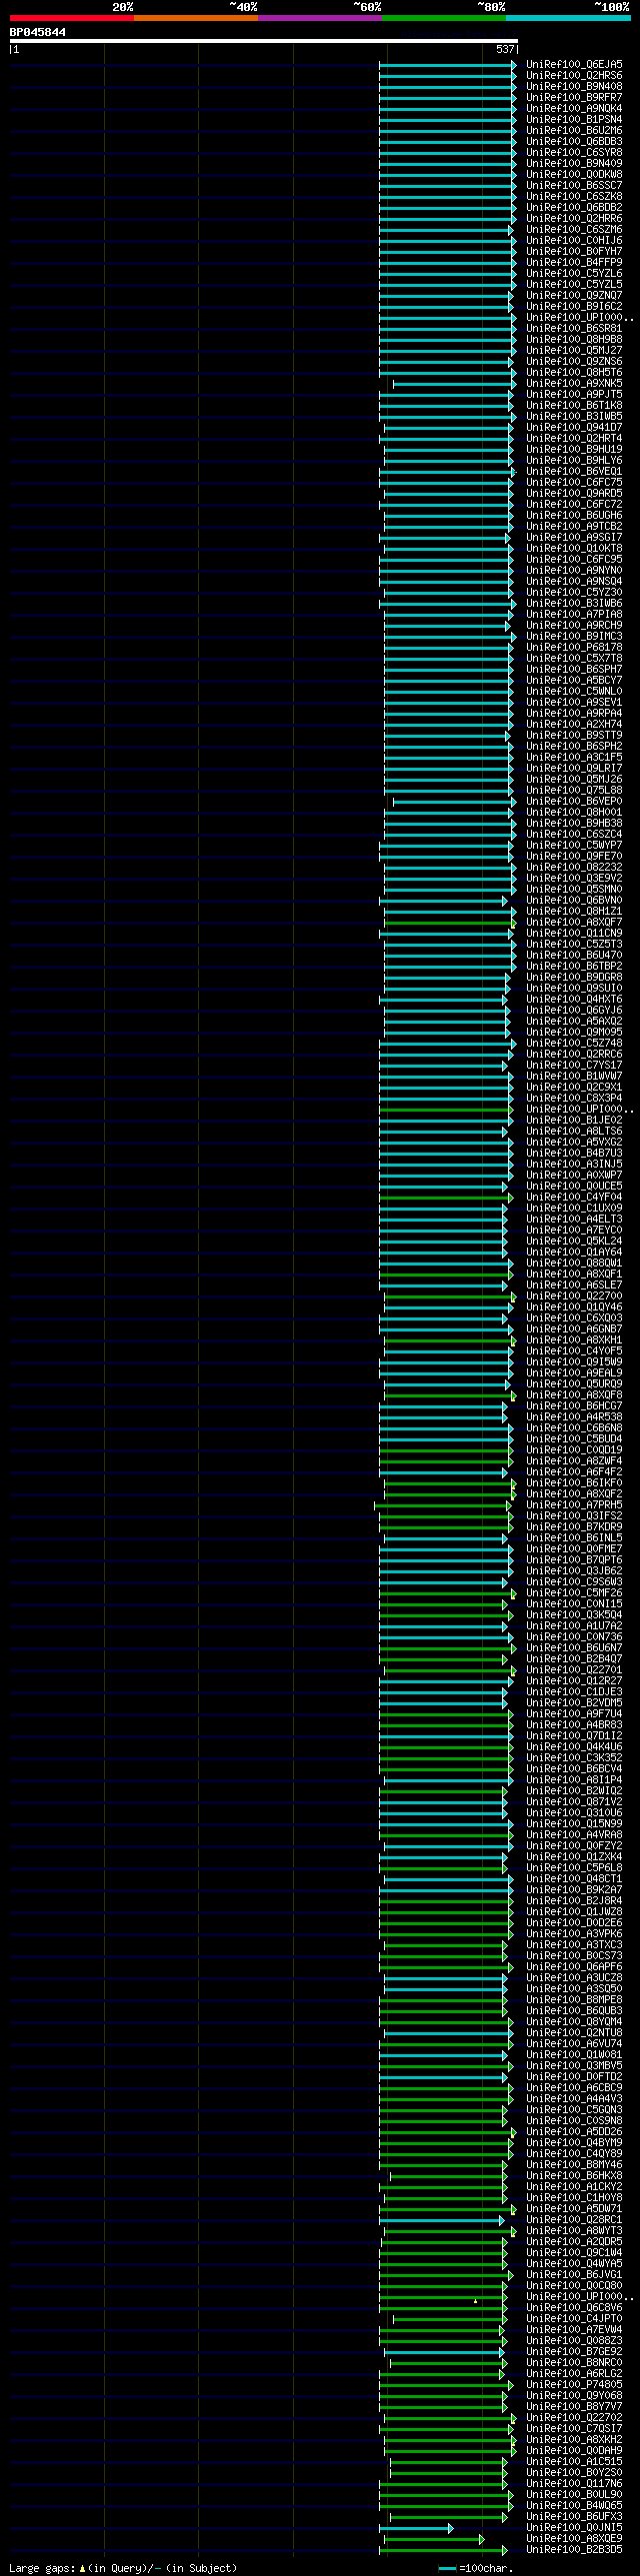Select the UniRef100_A8XQE9 label
This screenshot has height=2576, width=640.
pos(574,2539)
